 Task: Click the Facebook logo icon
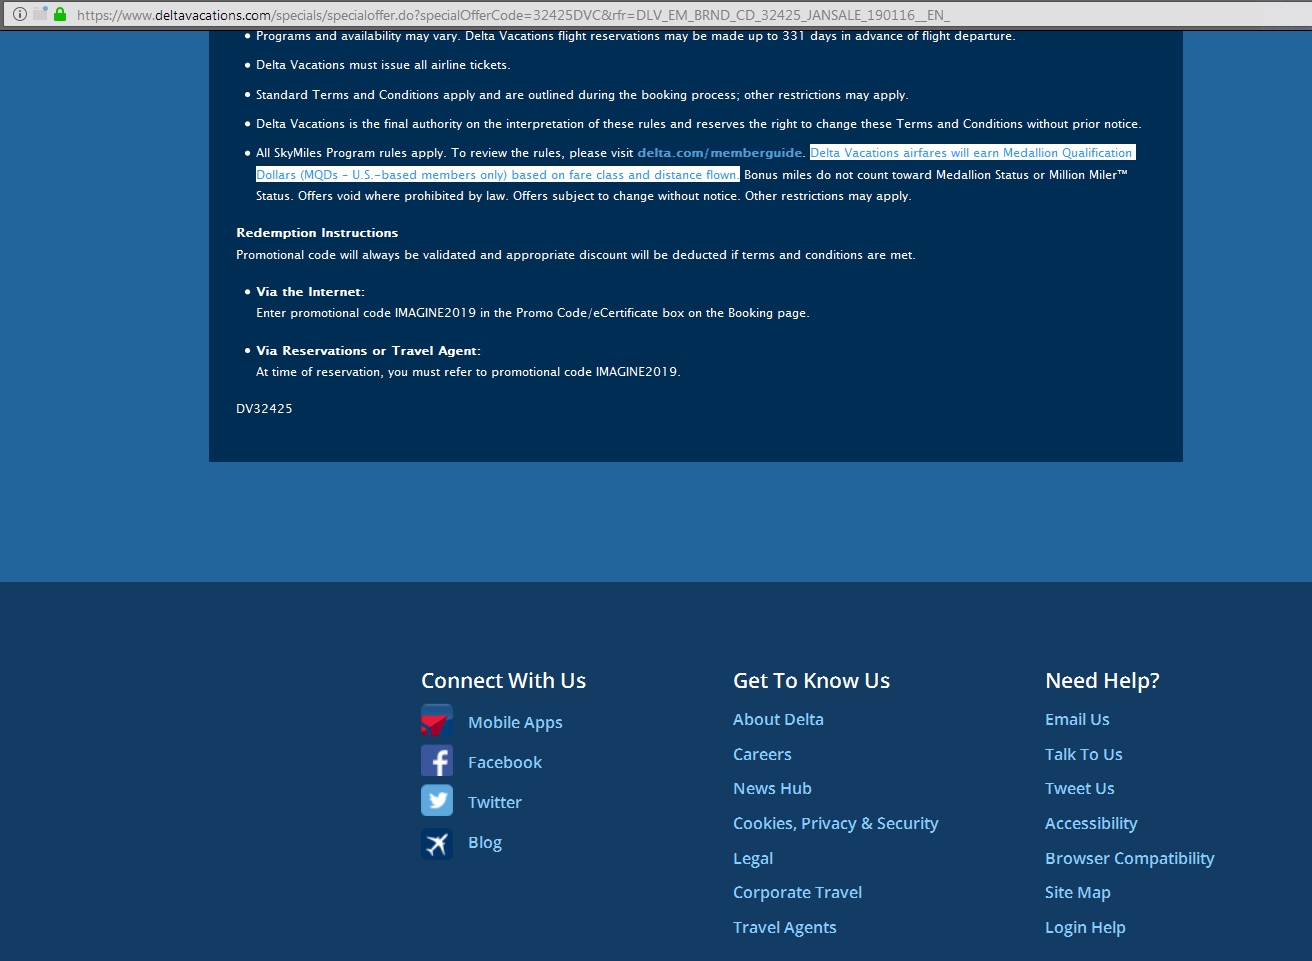[x=437, y=762]
